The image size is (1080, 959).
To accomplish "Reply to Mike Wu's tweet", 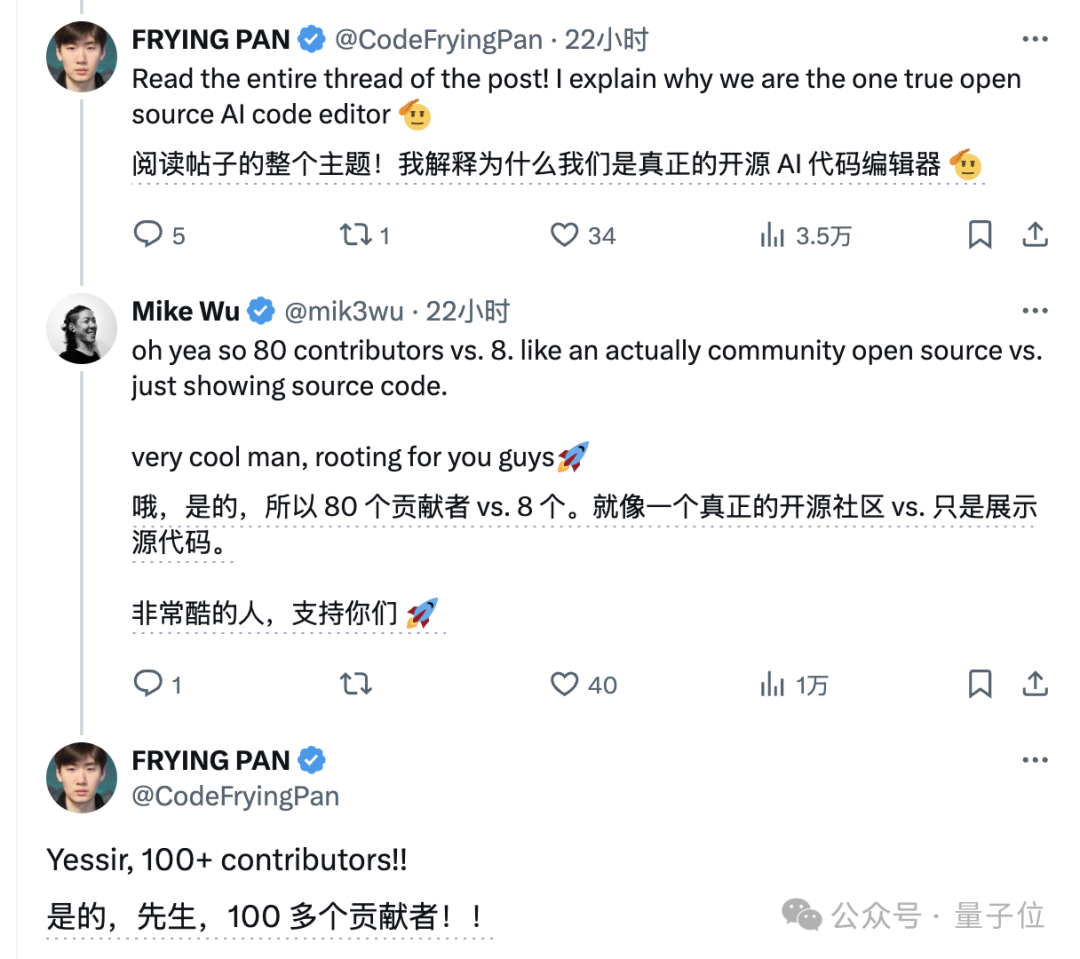I will tap(157, 683).
